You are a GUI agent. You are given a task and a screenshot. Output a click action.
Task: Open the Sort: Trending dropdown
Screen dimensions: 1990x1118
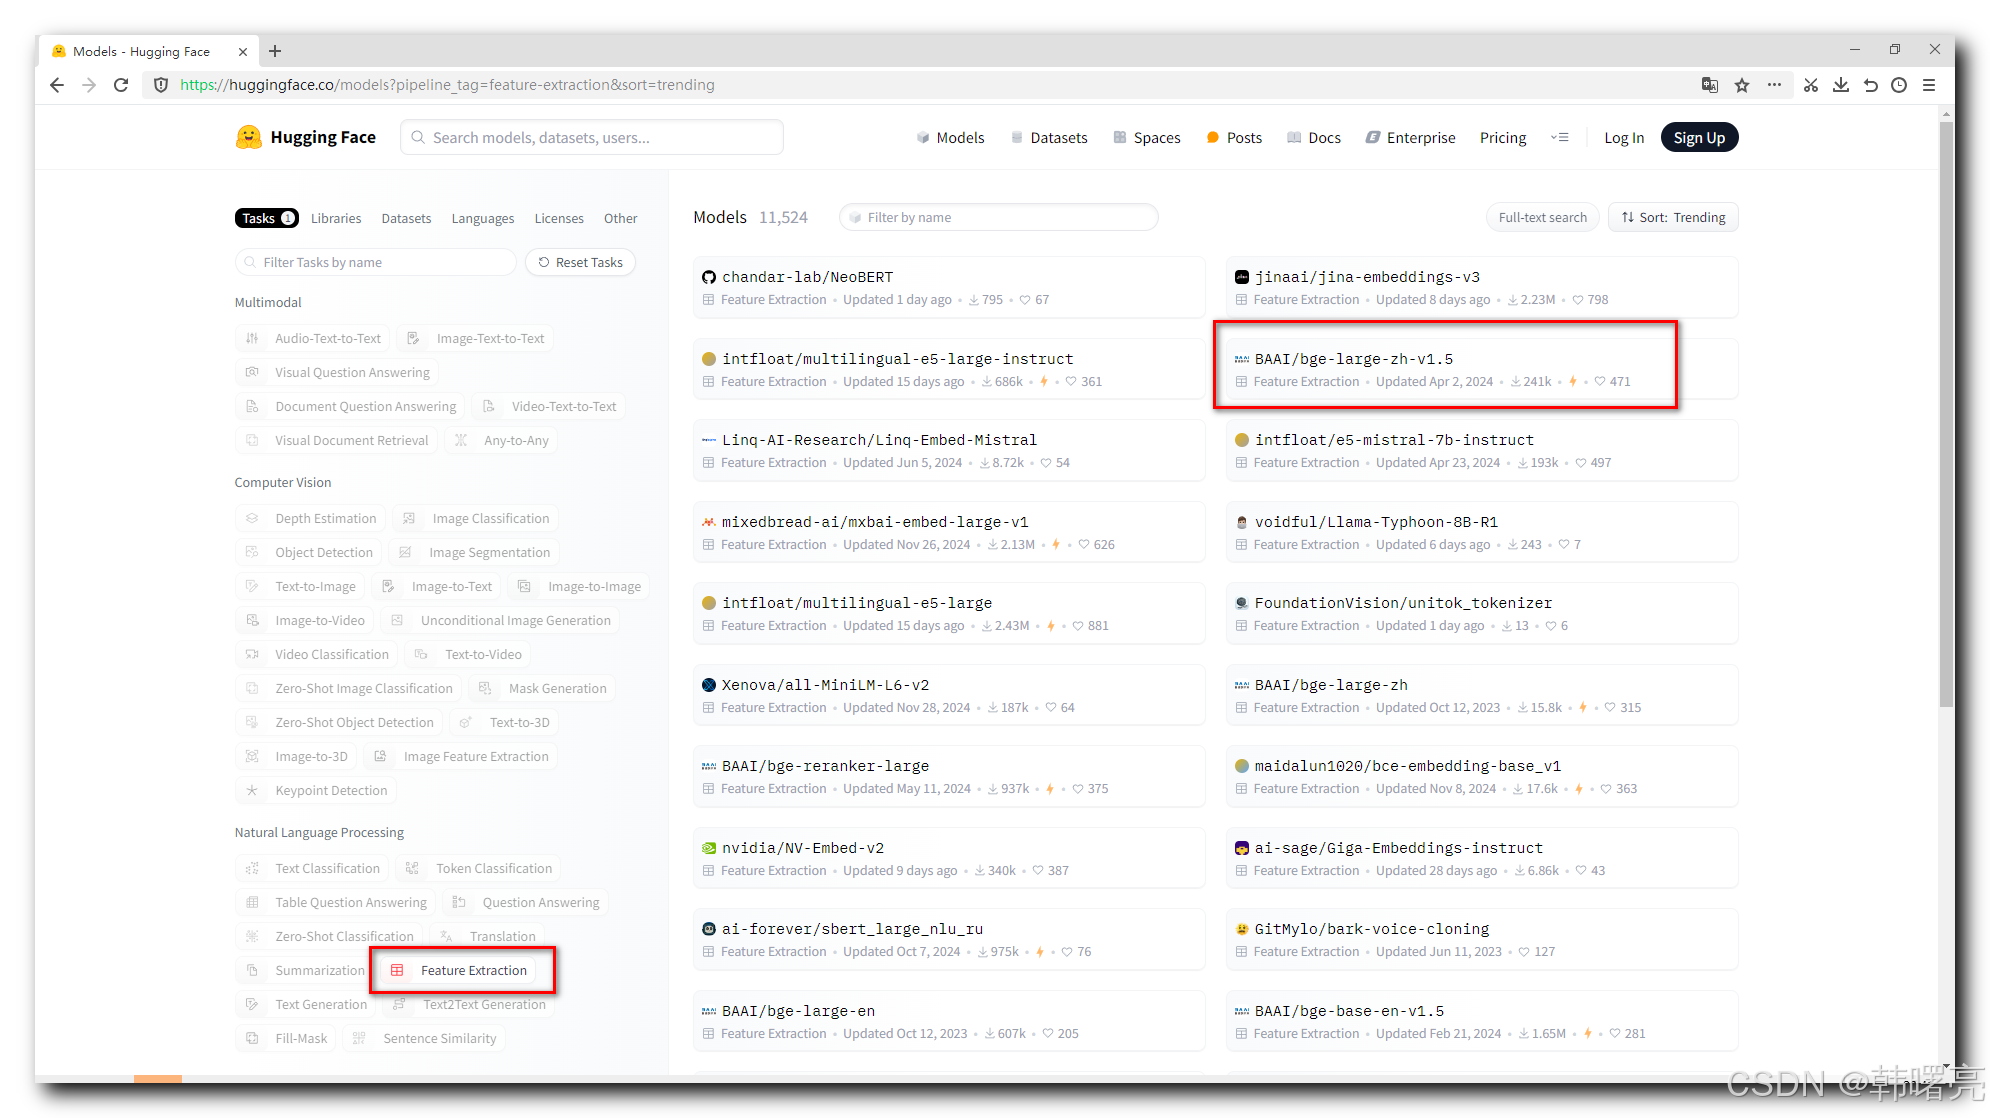(x=1673, y=217)
